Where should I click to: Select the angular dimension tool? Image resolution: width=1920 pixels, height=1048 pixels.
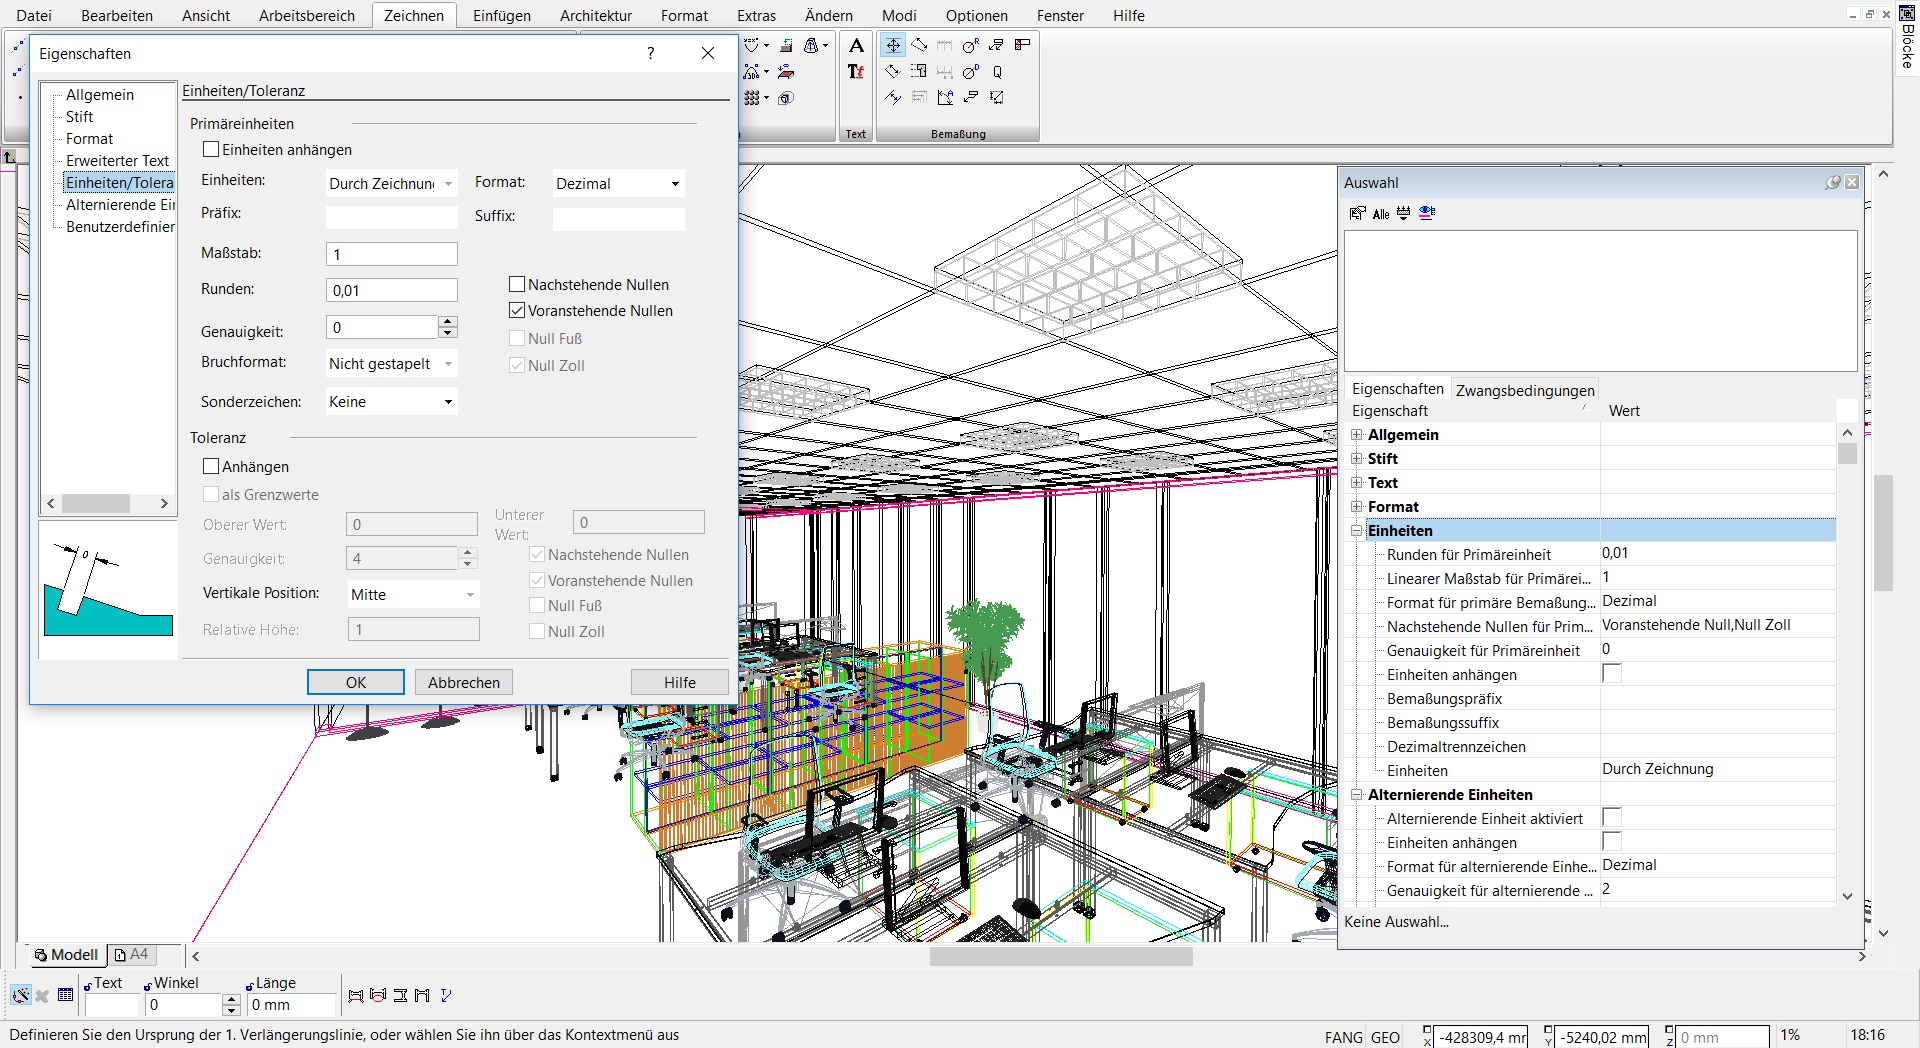946,97
